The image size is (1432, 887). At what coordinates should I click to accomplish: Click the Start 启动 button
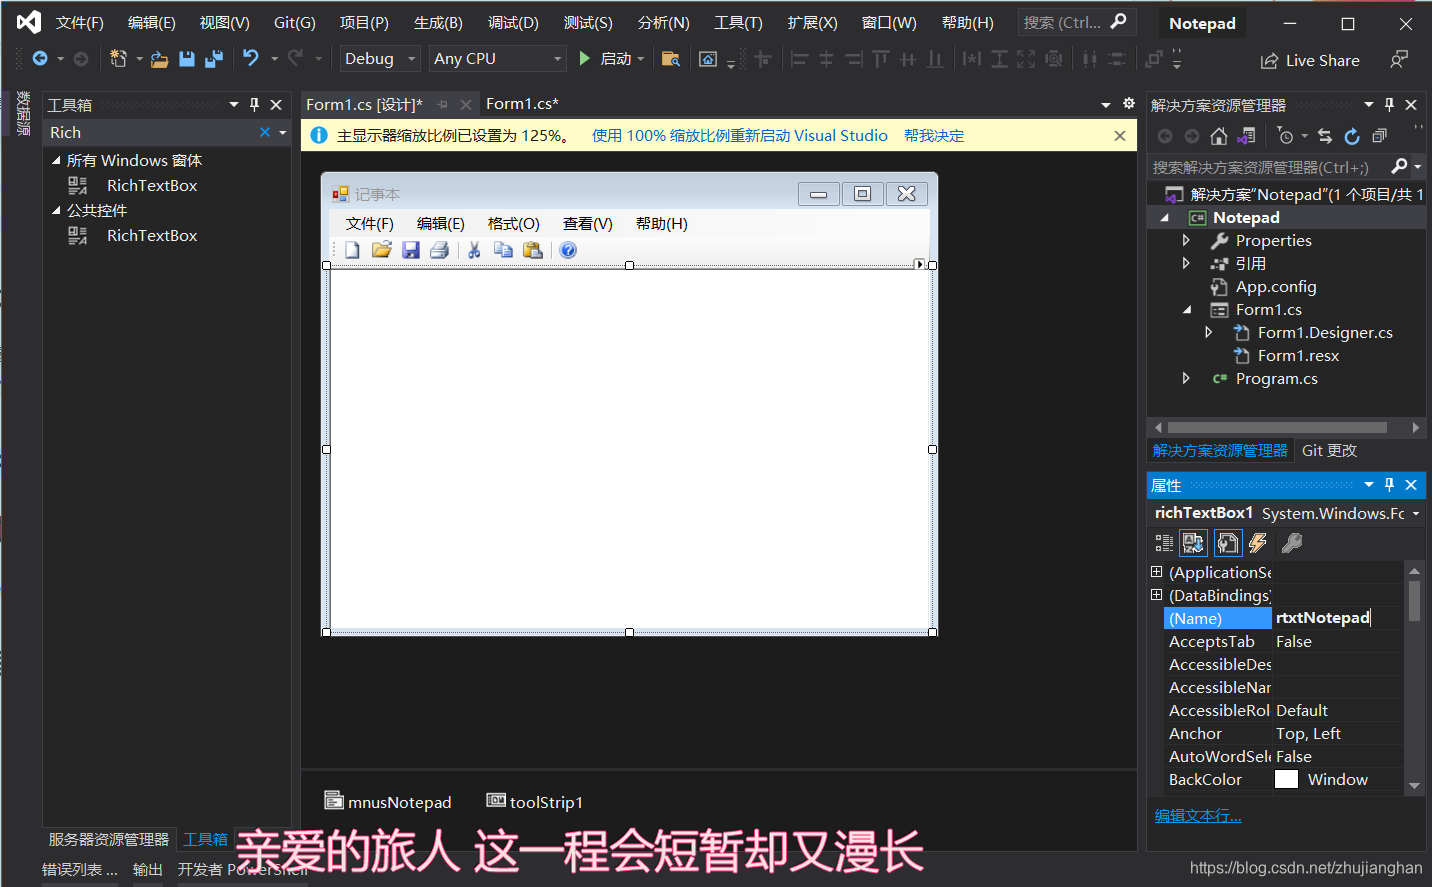pyautogui.click(x=606, y=59)
